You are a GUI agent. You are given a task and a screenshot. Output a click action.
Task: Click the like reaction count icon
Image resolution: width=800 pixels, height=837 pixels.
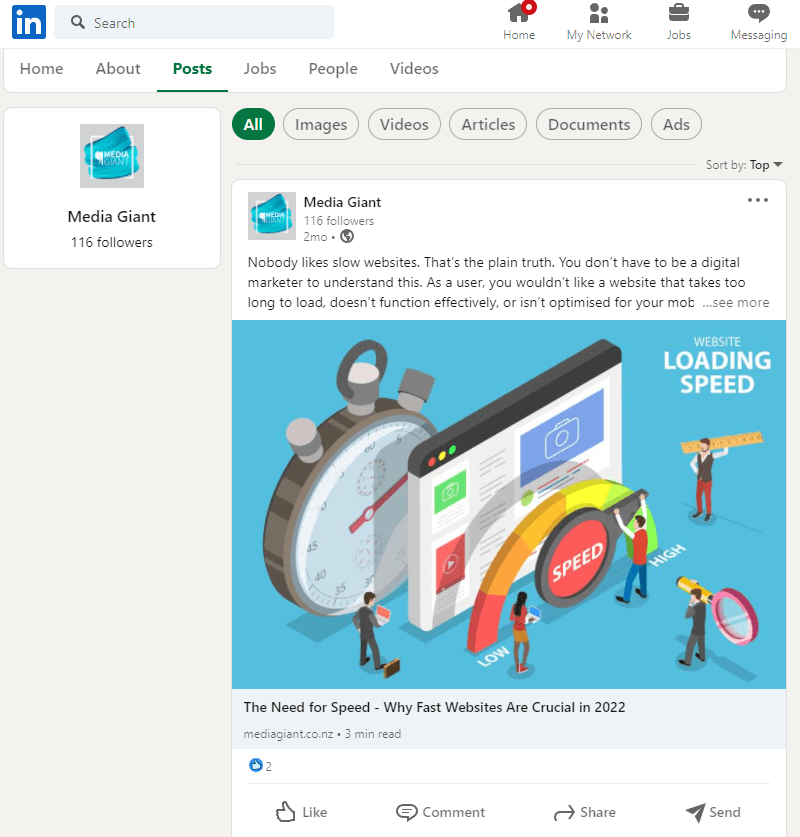[x=256, y=765]
